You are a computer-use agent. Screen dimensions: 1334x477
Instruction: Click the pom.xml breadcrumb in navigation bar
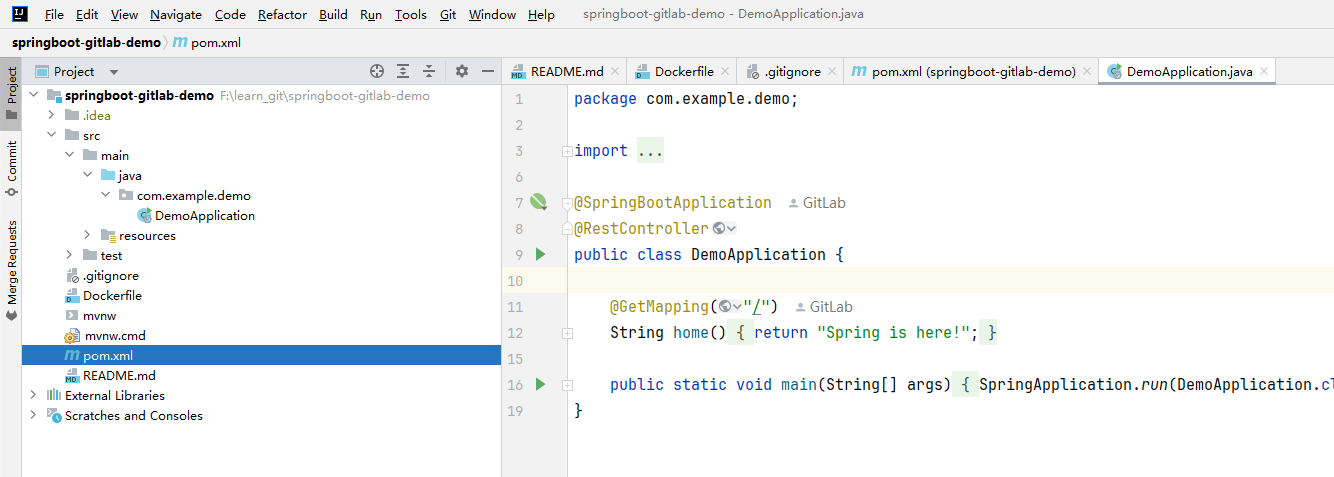tap(207, 42)
